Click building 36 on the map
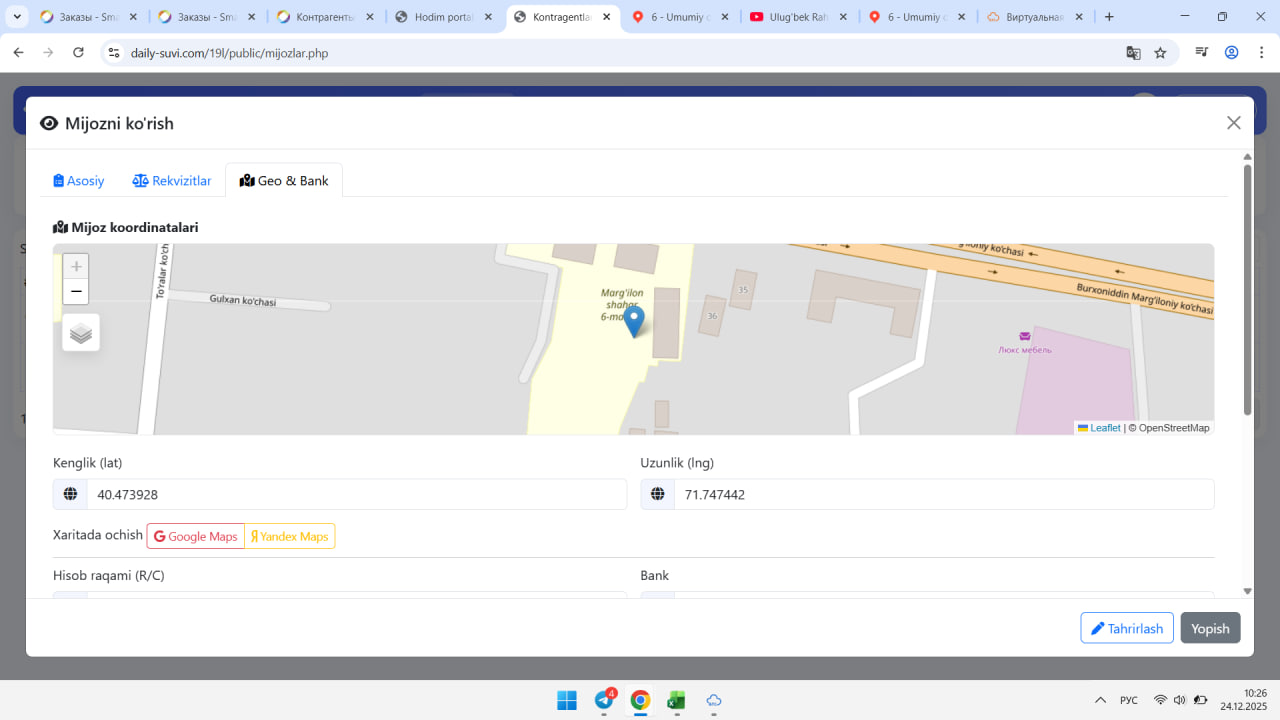The width and height of the screenshot is (1280, 720). point(712,315)
